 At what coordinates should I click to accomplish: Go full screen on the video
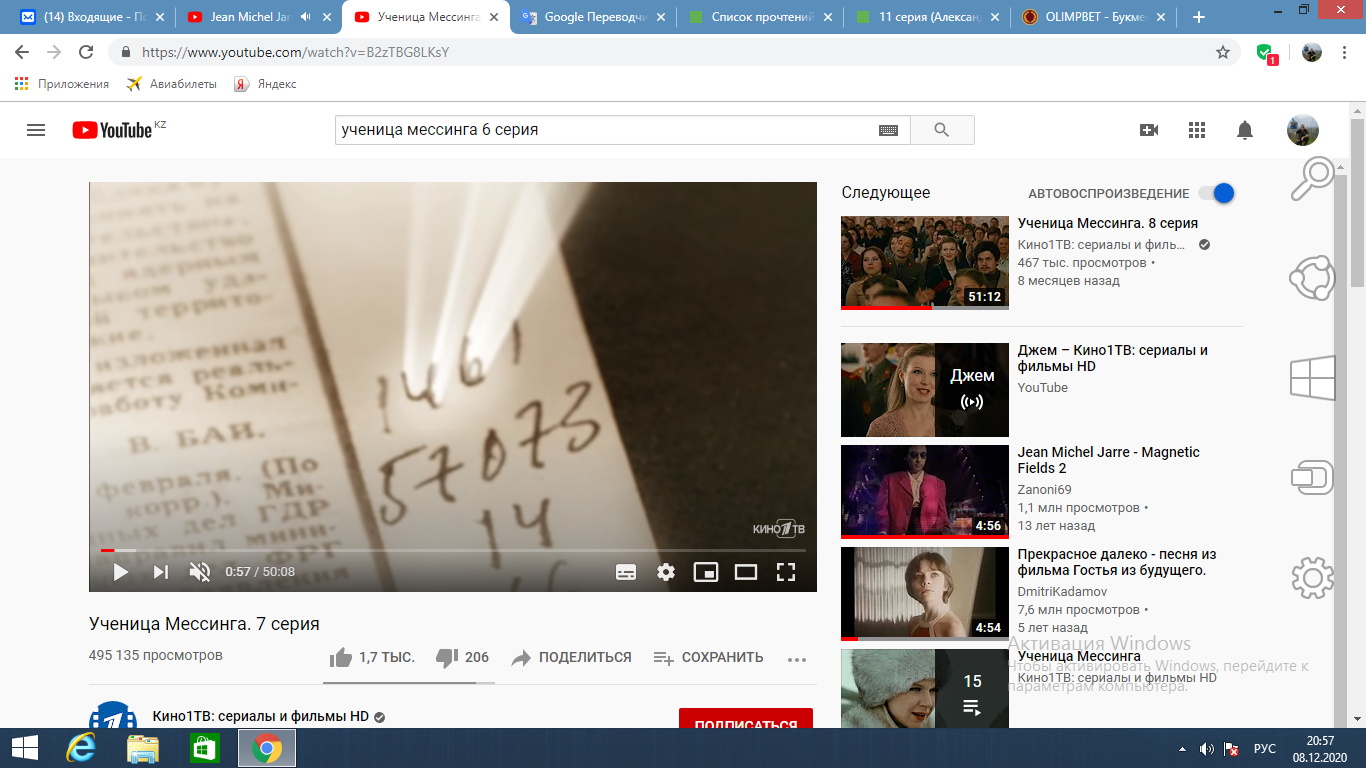(786, 572)
